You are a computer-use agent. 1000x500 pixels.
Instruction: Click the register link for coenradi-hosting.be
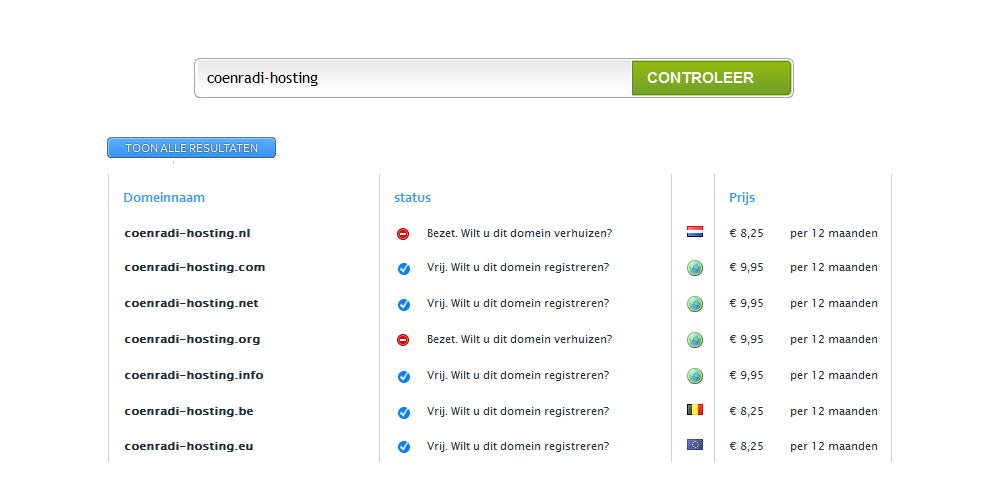[518, 411]
